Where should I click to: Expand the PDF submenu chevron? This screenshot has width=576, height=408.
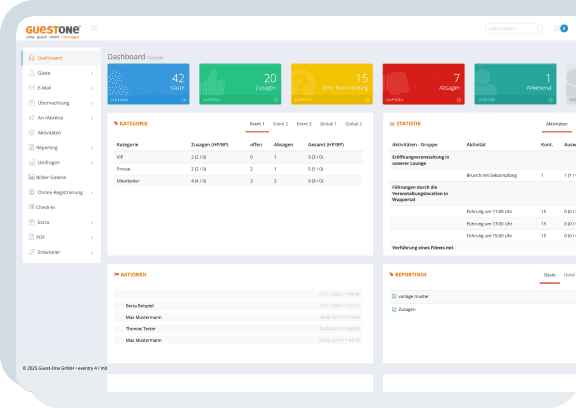(92, 238)
